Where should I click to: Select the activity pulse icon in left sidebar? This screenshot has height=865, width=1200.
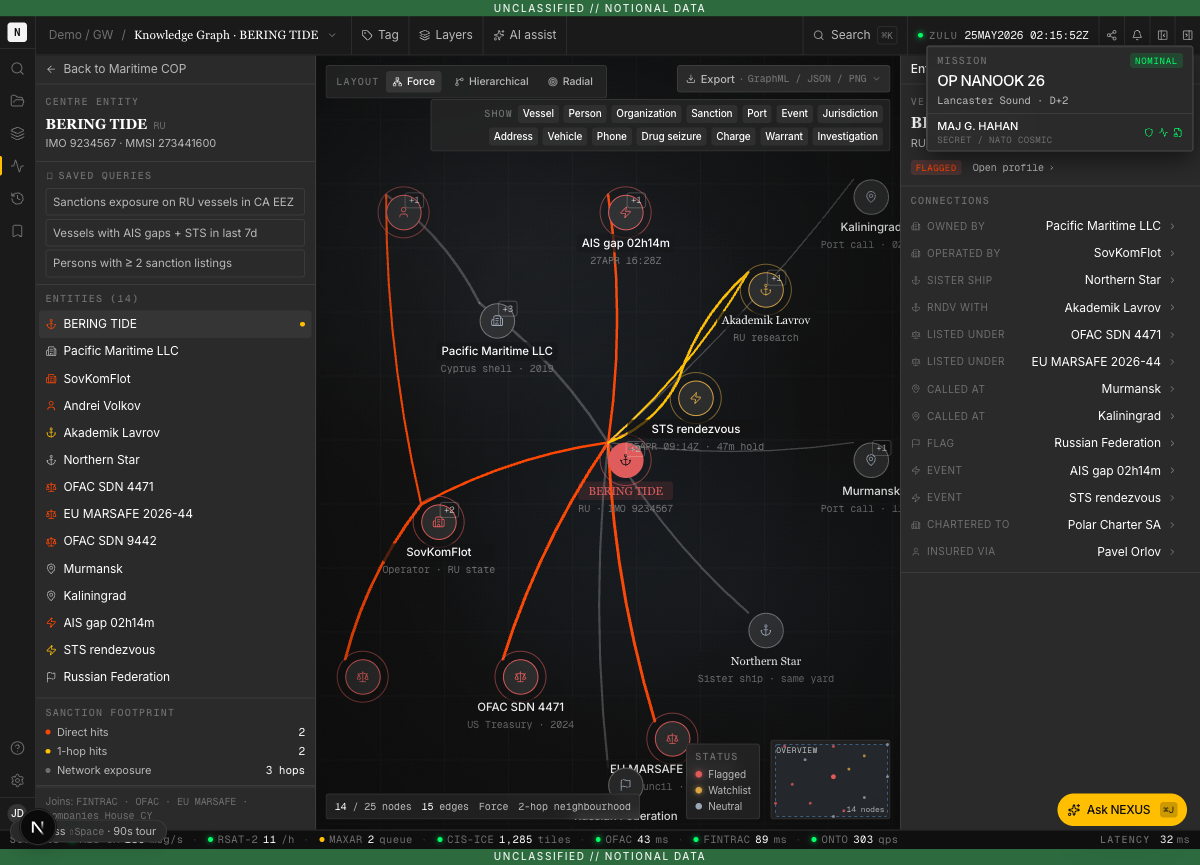[17, 166]
